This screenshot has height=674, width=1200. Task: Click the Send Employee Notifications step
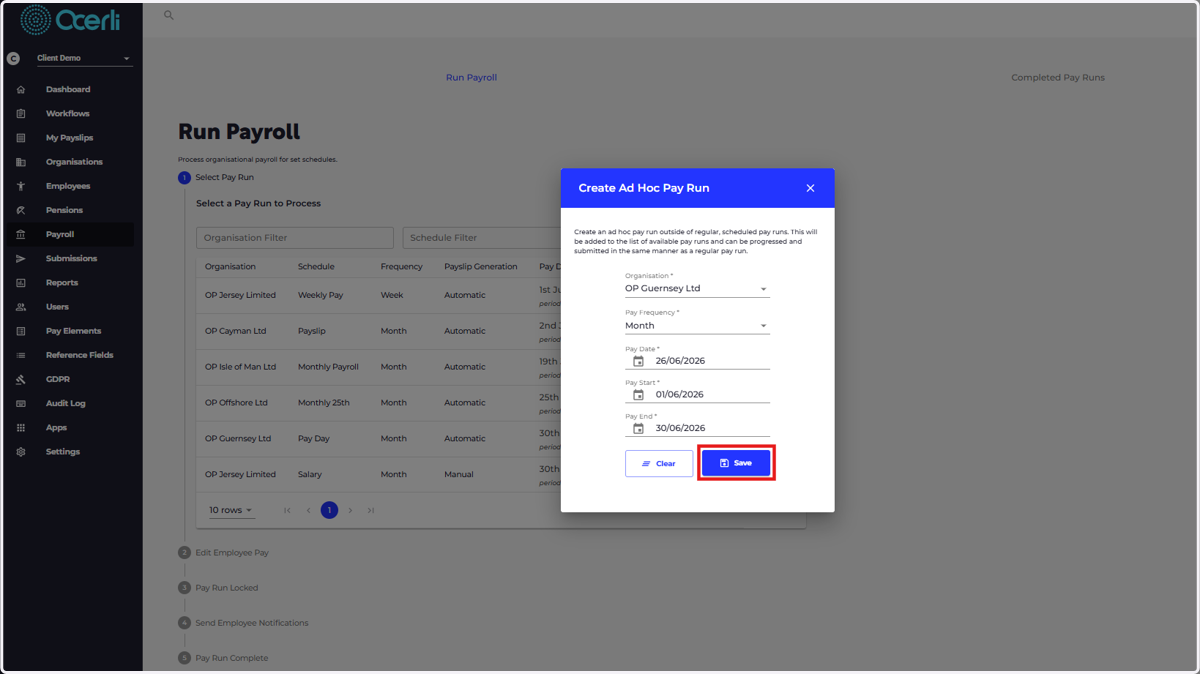[244, 623]
